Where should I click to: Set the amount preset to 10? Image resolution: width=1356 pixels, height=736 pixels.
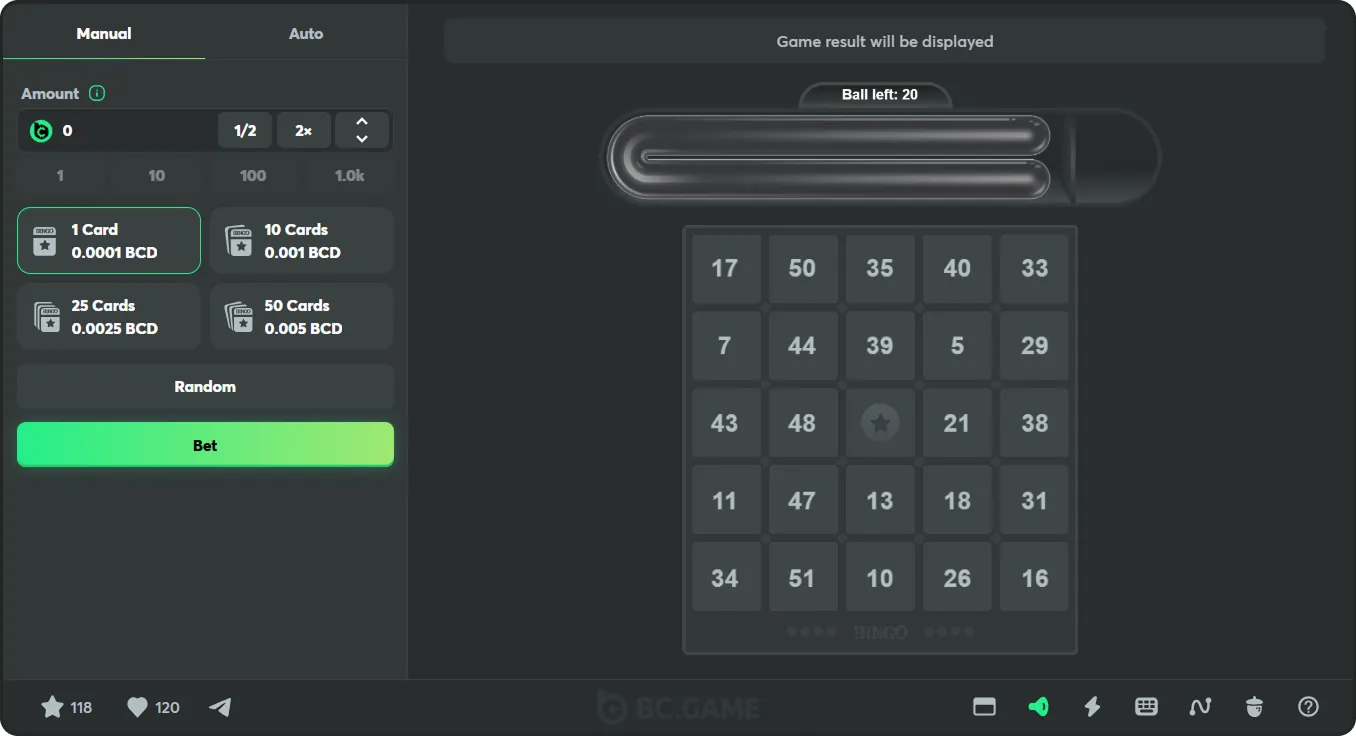(x=157, y=175)
